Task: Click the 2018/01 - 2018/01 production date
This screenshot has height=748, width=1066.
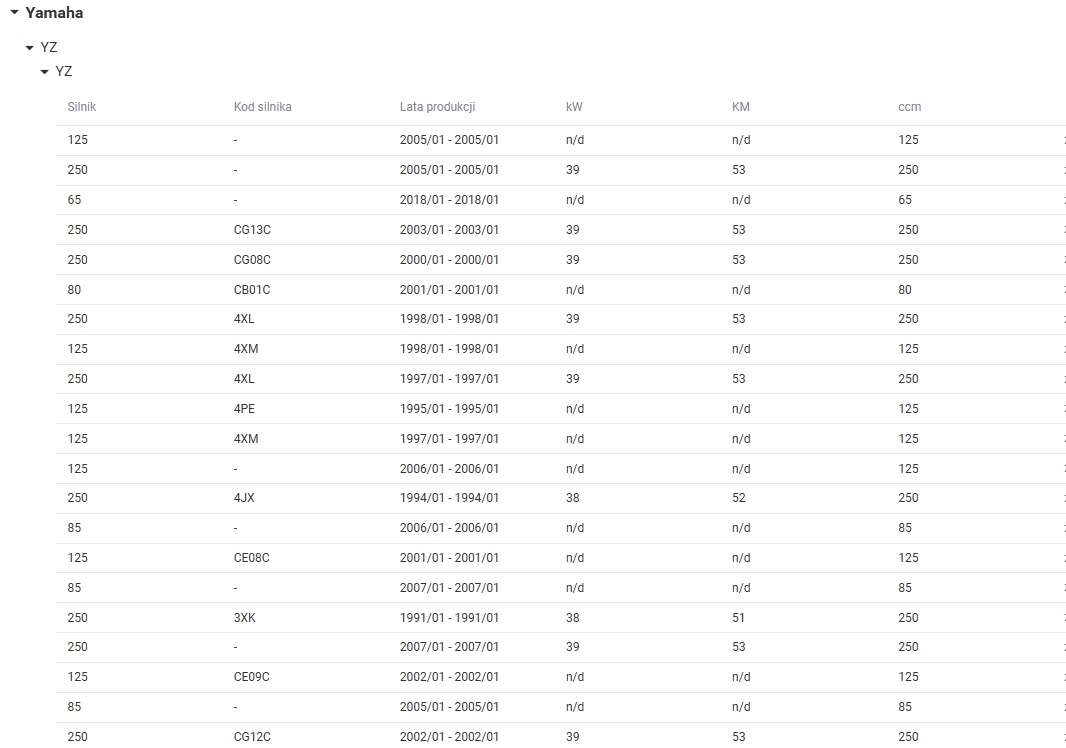Action: click(449, 200)
